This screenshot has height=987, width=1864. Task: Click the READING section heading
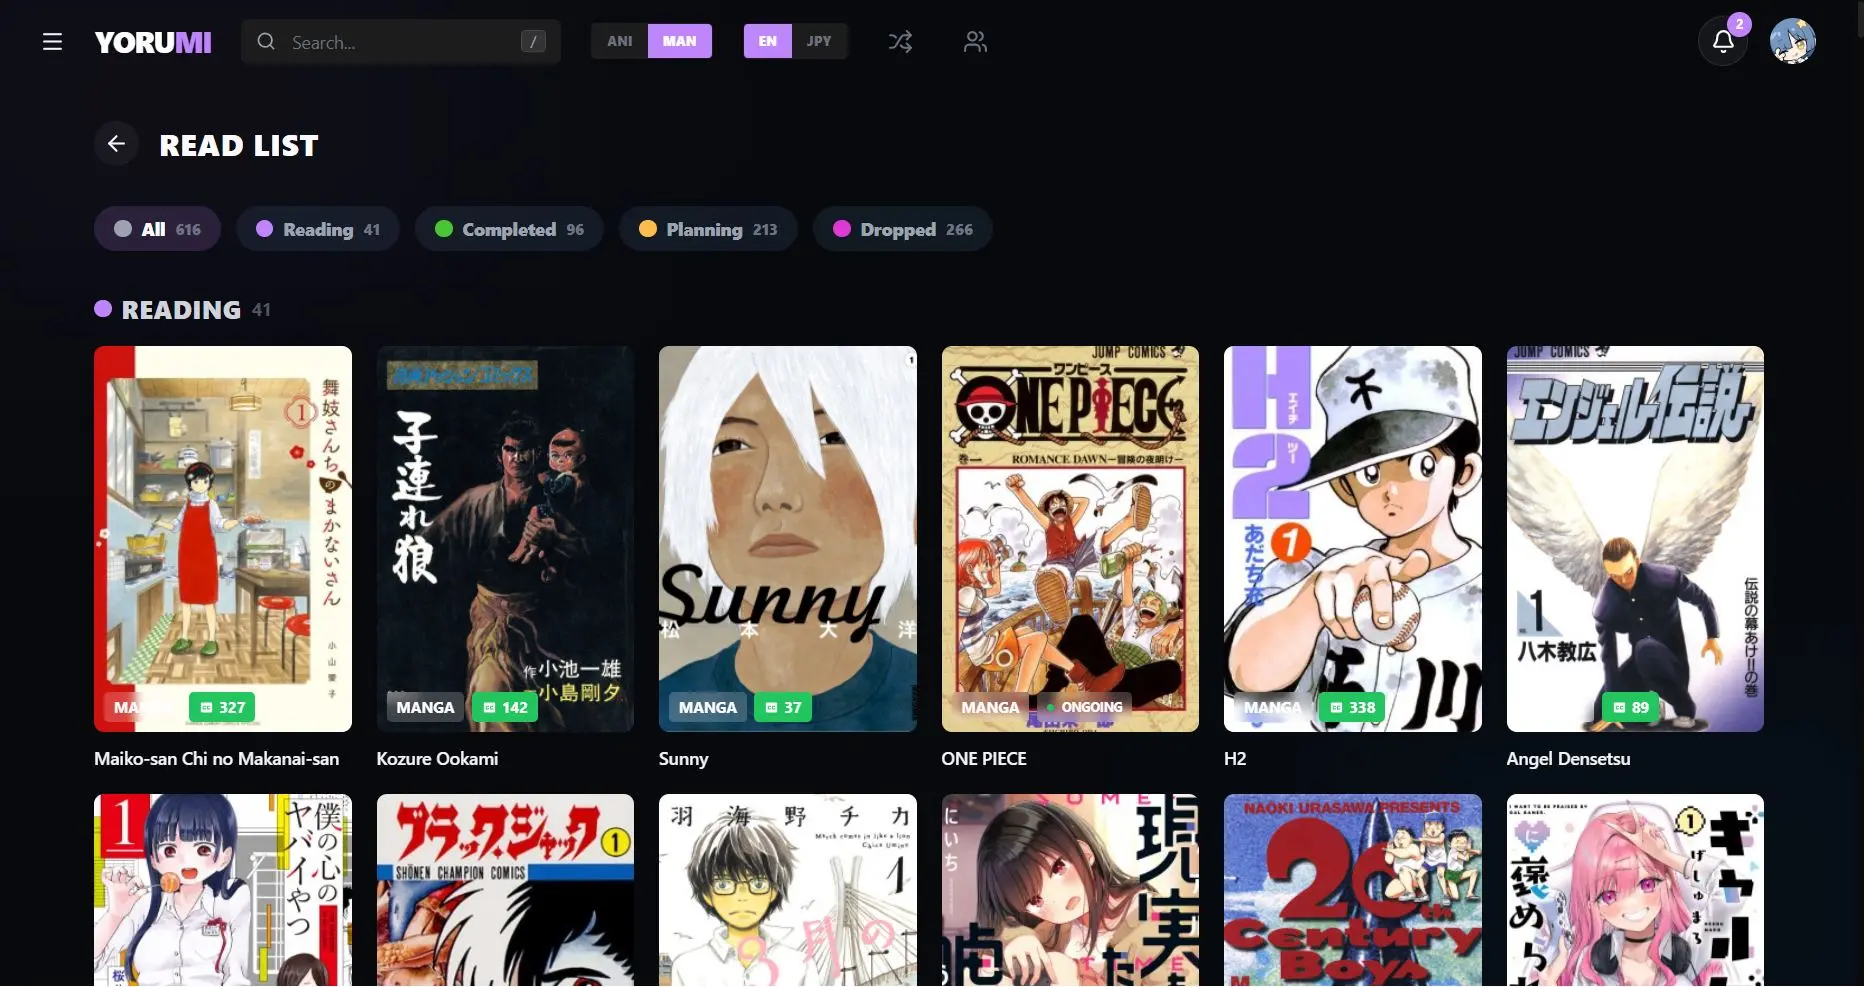181,310
